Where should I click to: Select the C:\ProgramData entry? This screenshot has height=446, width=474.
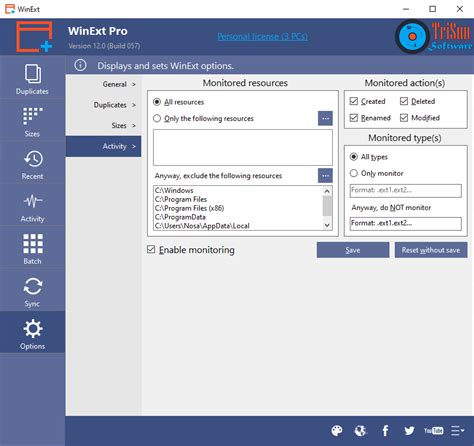[x=180, y=217]
